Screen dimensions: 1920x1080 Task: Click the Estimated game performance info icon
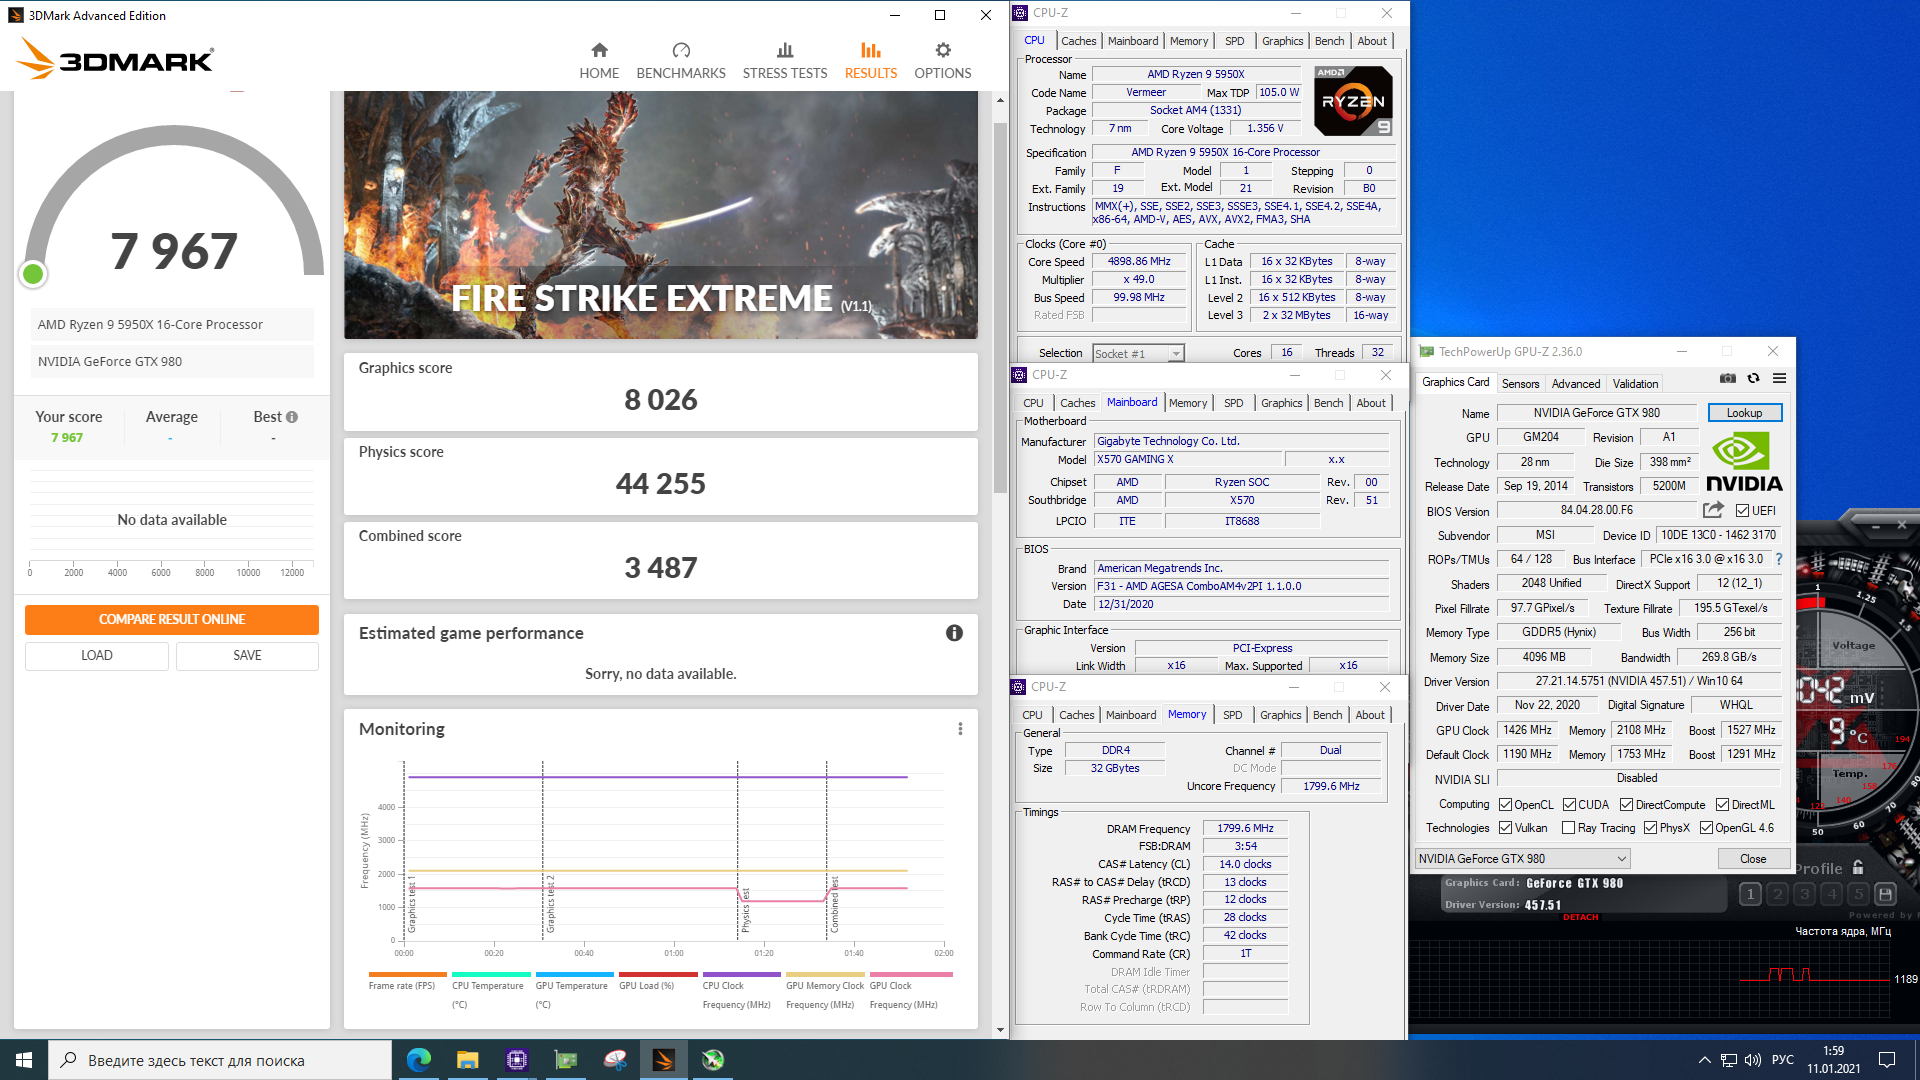point(954,633)
